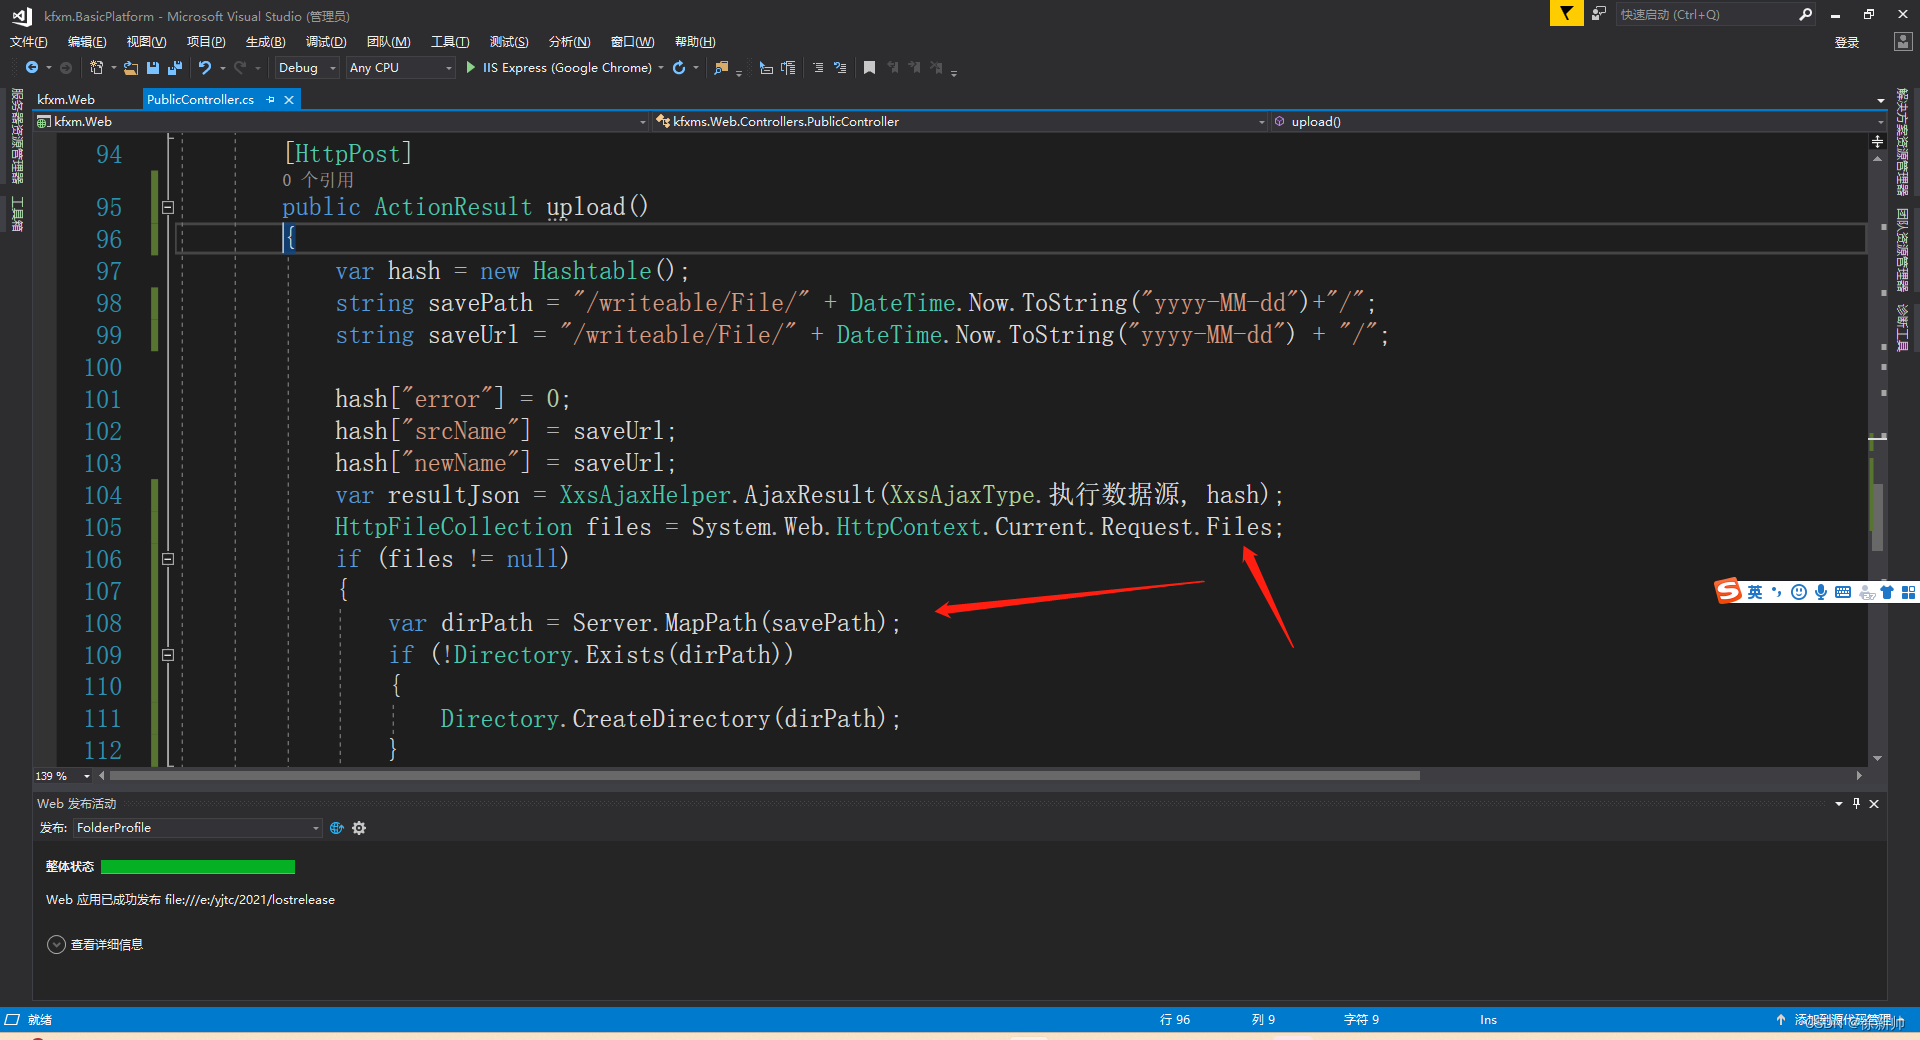Close the Web 发布活动 panel

pyautogui.click(x=1874, y=803)
